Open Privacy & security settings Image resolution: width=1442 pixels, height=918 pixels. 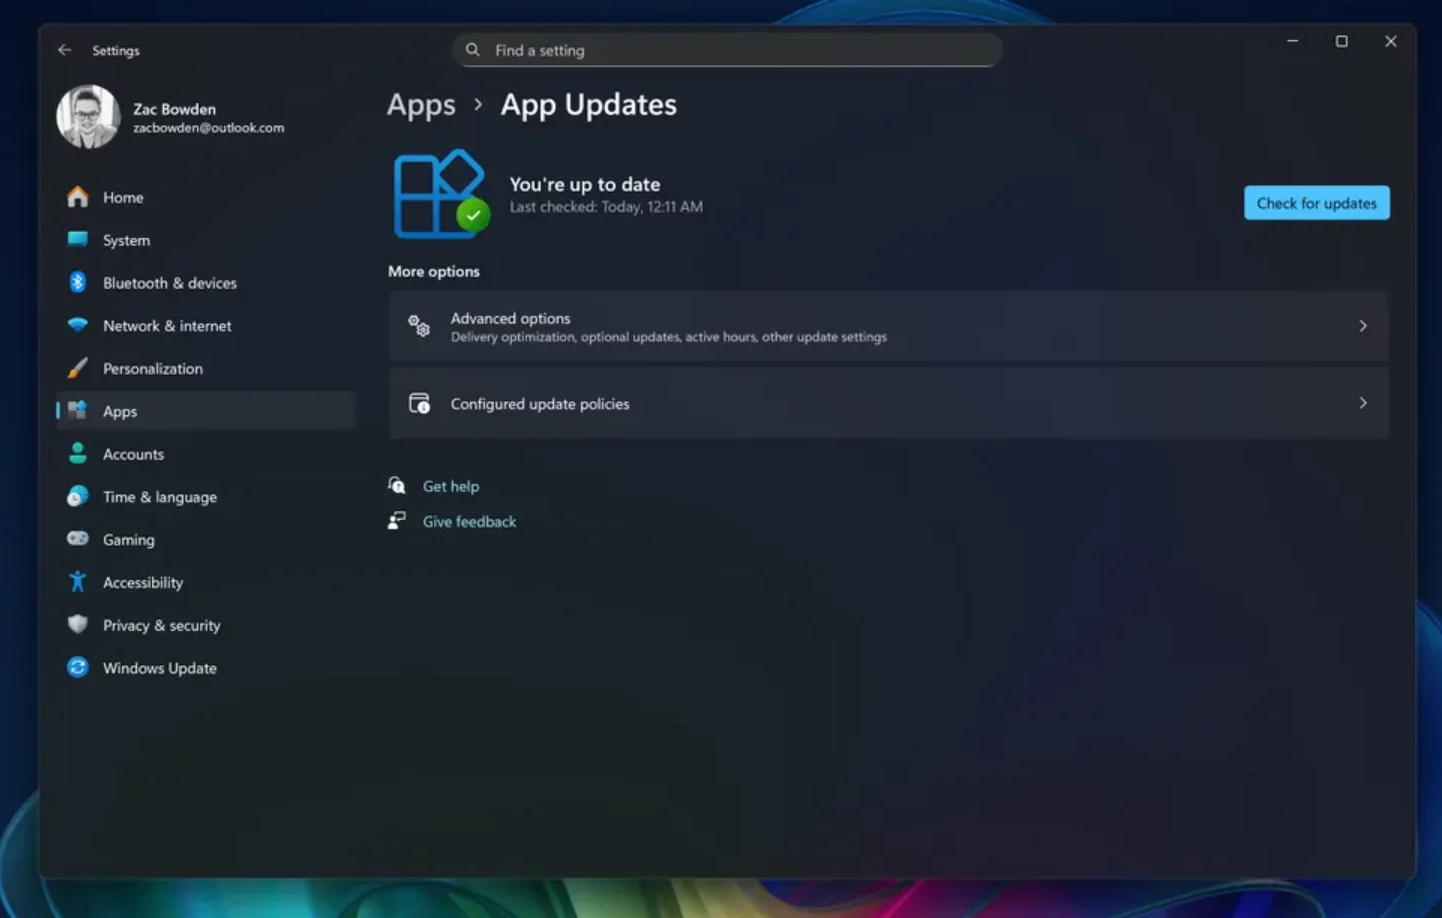coord(205,625)
